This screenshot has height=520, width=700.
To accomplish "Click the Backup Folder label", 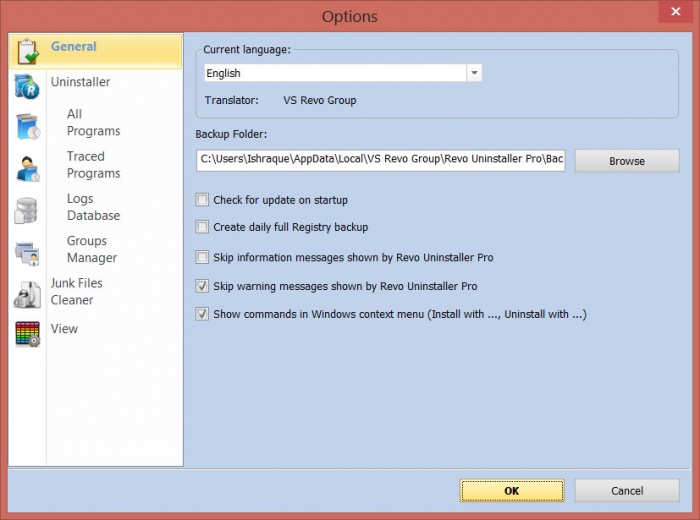I will [231, 134].
